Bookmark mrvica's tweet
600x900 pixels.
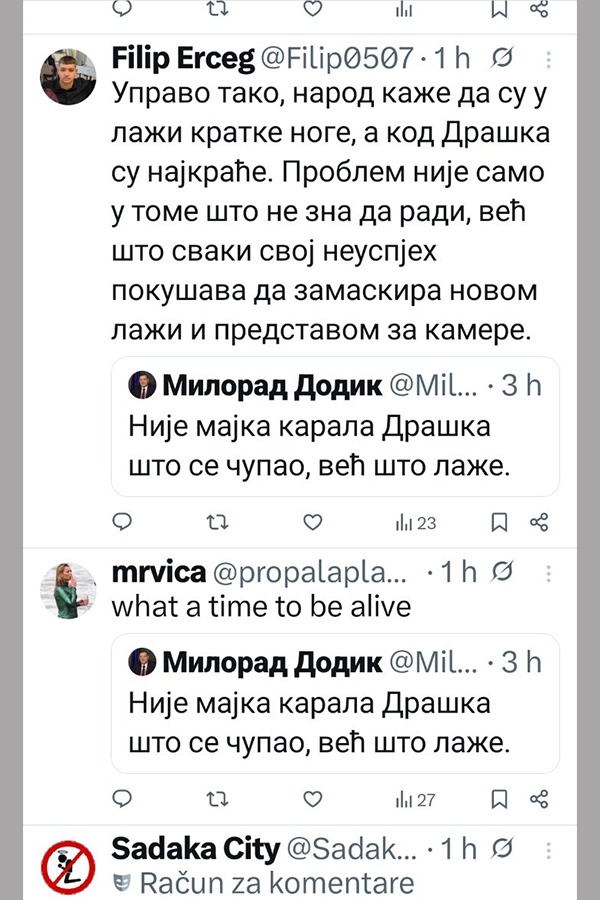click(x=500, y=799)
